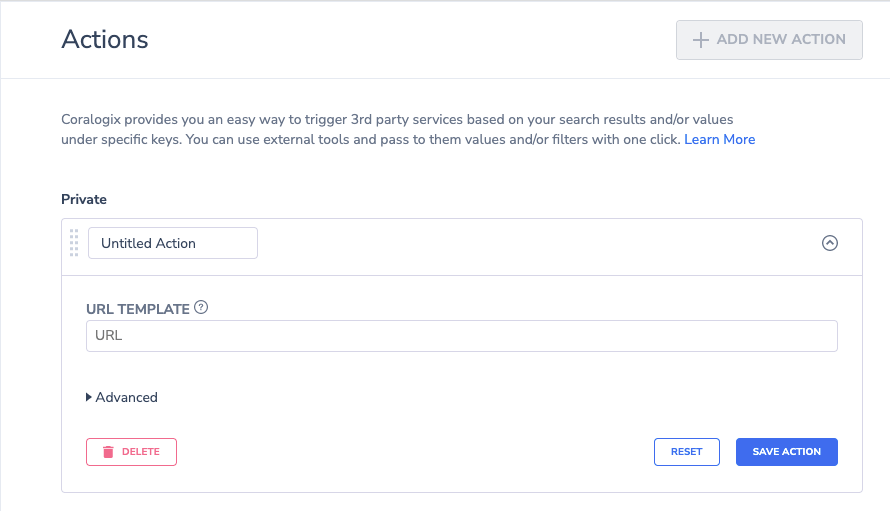Screen dimensions: 890x511
Task: Click into the URL template input box
Action: 461,336
